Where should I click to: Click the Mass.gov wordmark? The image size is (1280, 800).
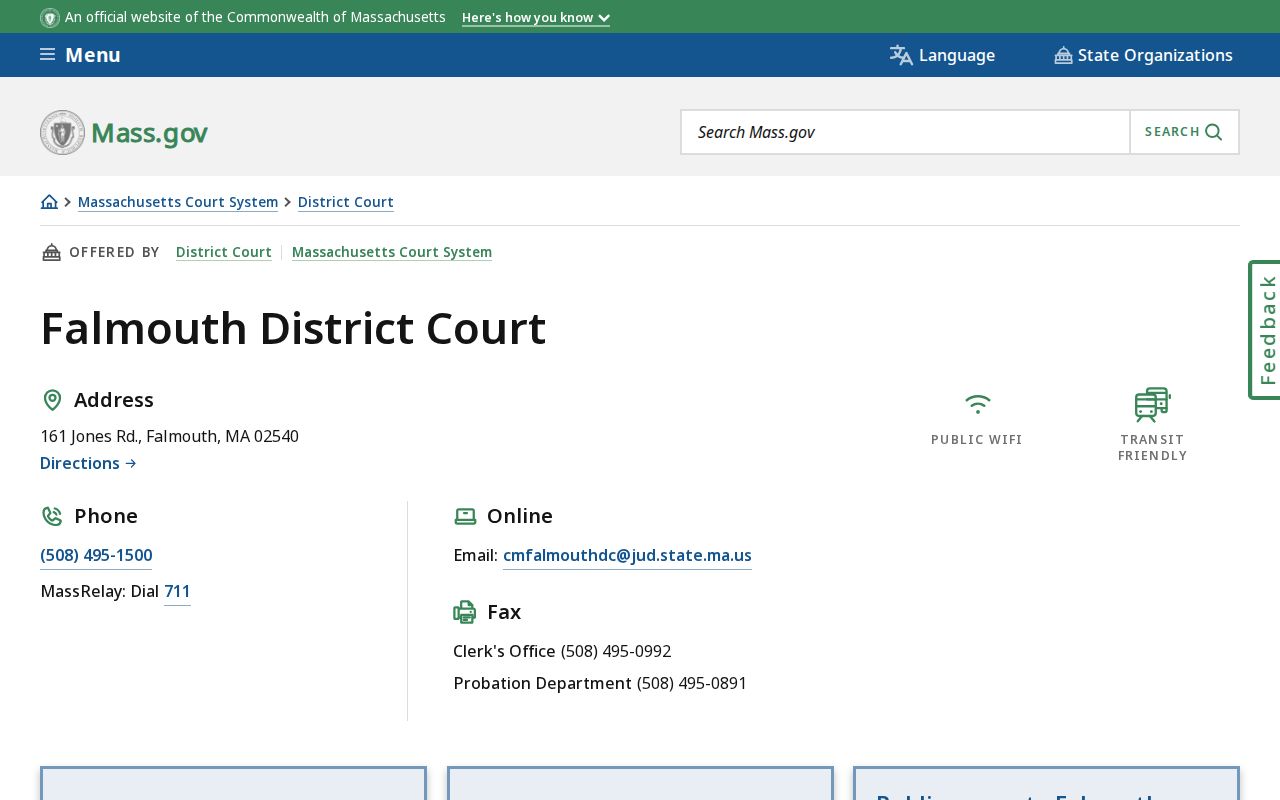pyautogui.click(x=149, y=133)
